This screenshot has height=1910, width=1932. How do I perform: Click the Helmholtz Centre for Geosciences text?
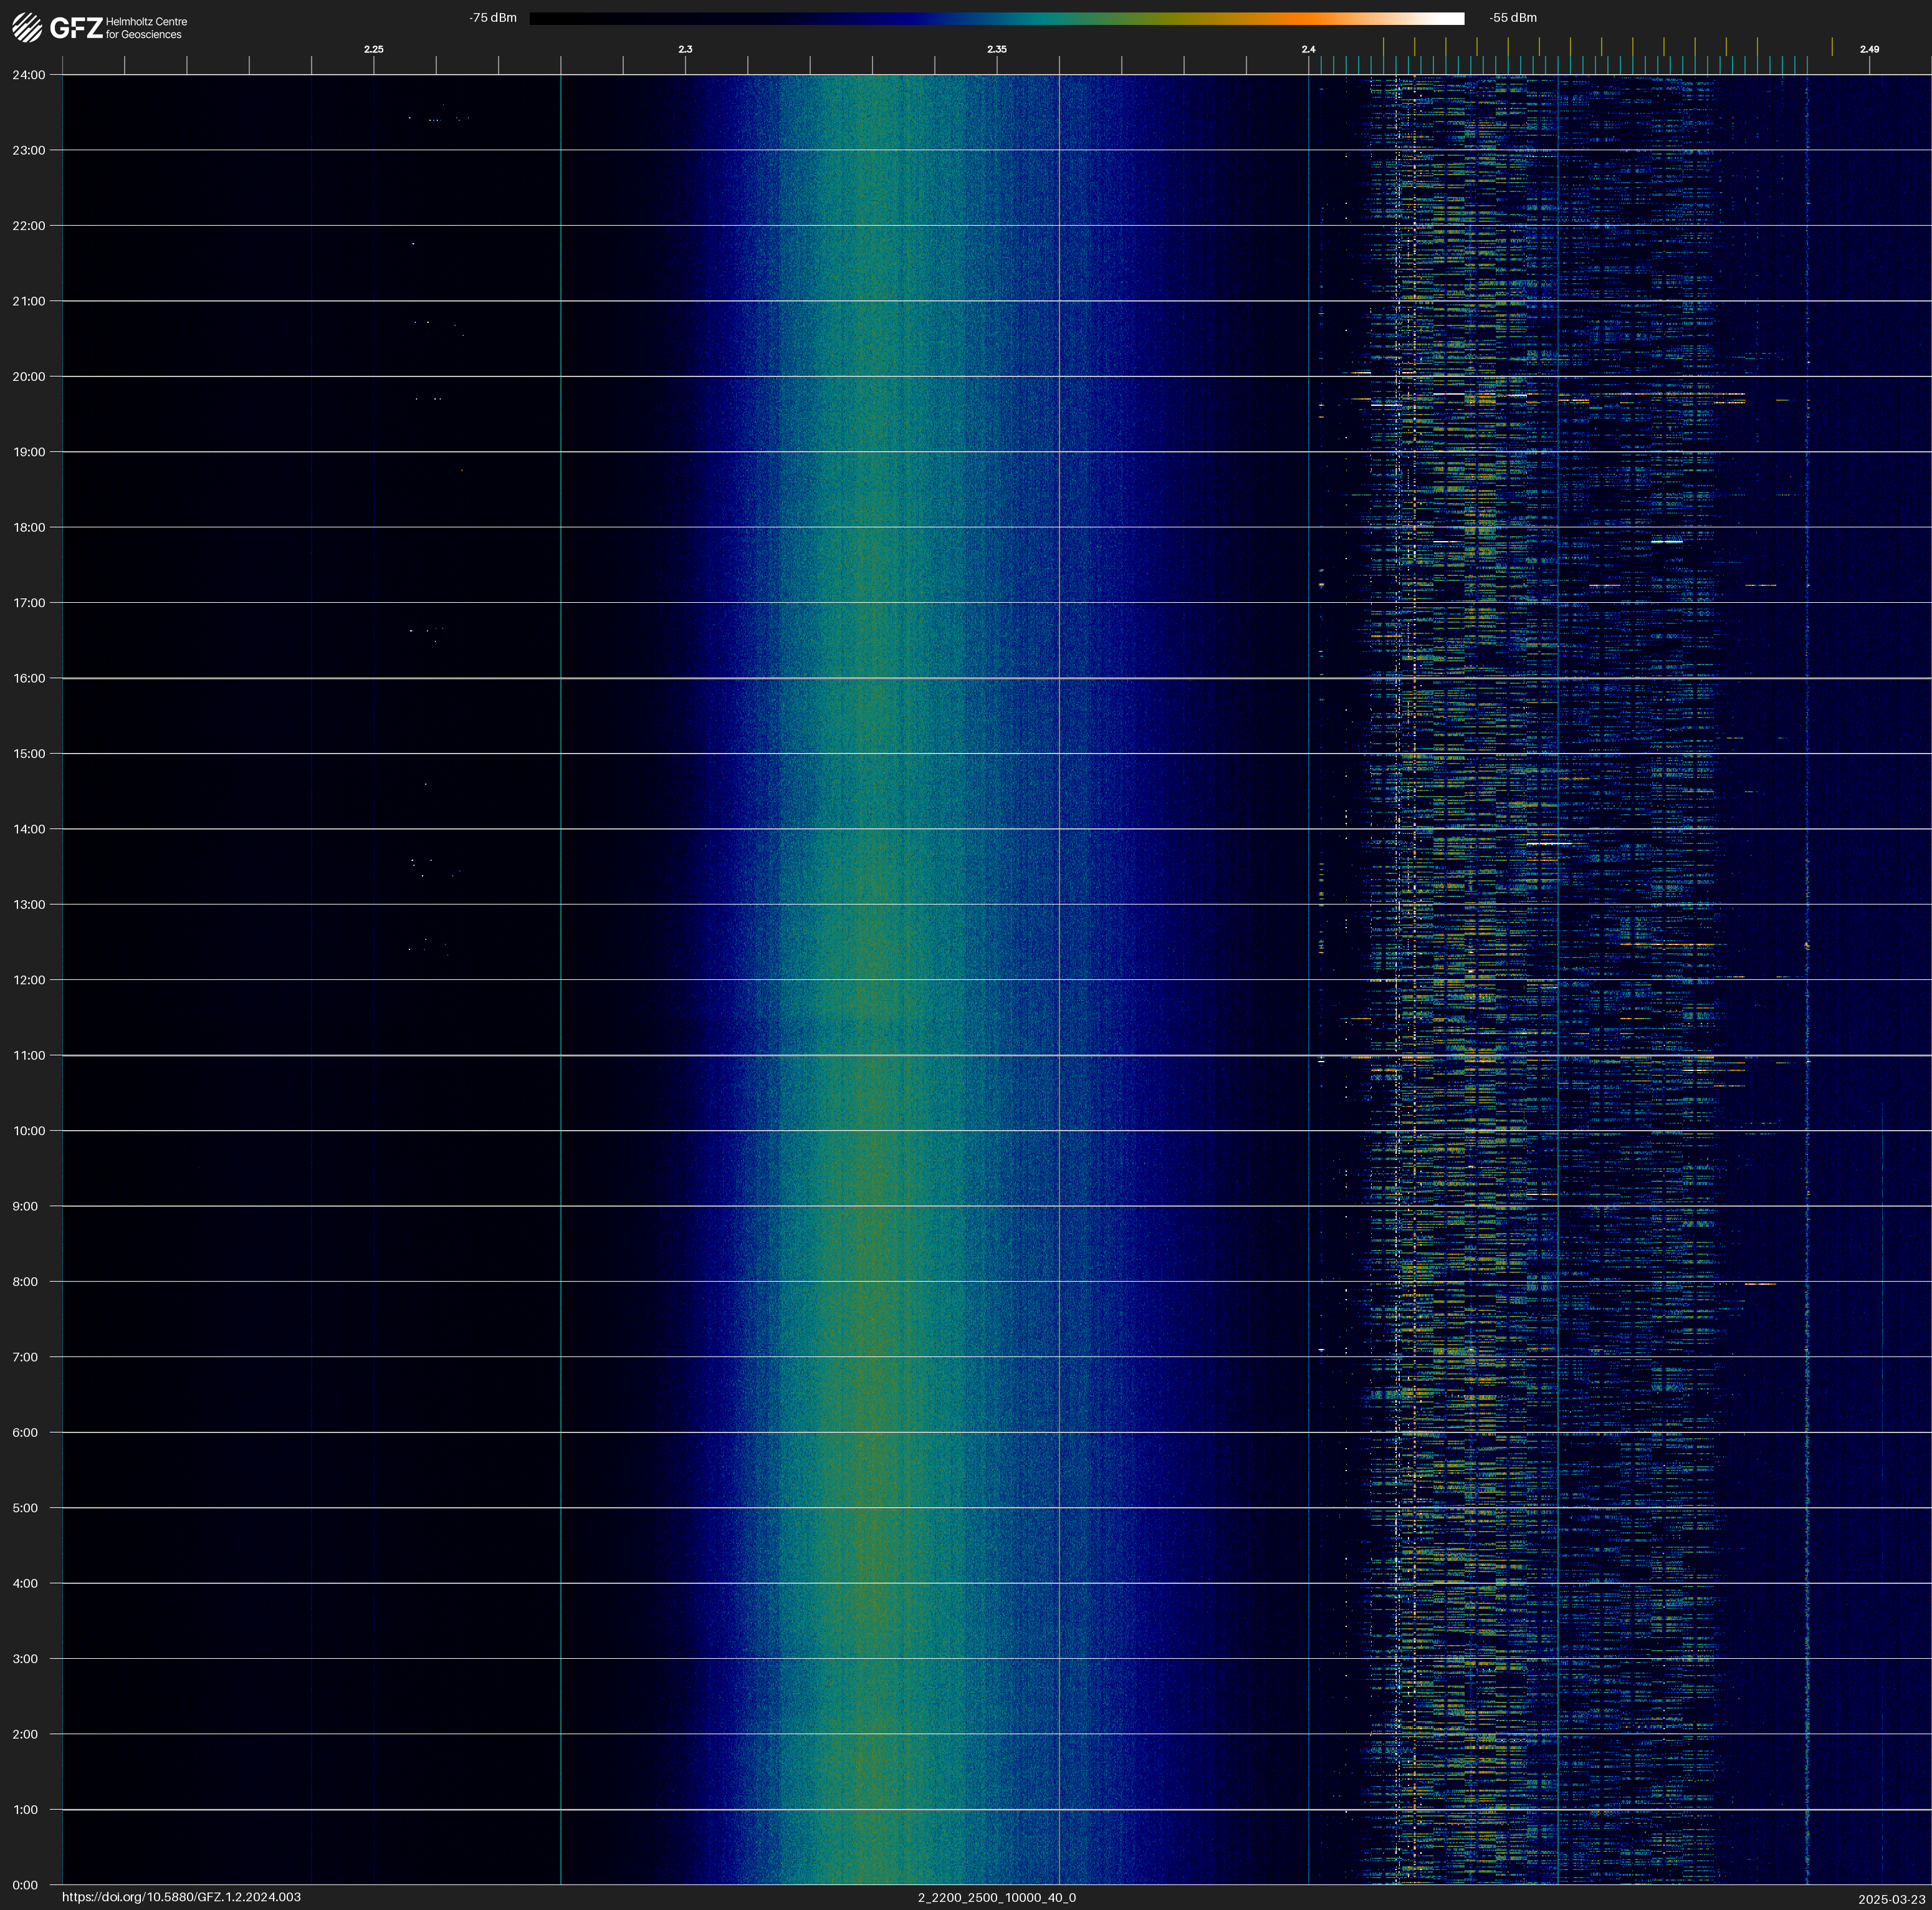pyautogui.click(x=146, y=28)
